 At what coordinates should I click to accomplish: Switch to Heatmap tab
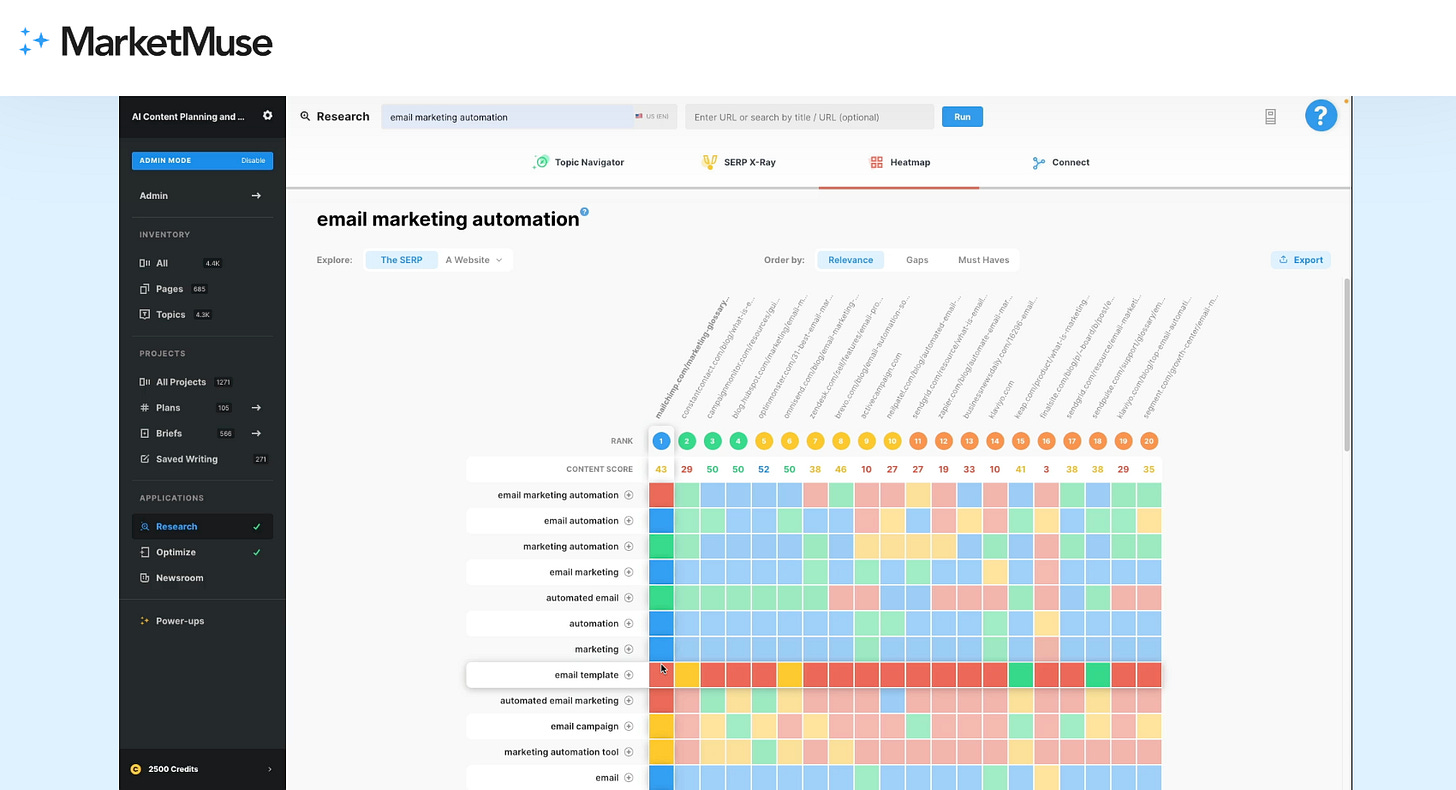[x=900, y=162]
